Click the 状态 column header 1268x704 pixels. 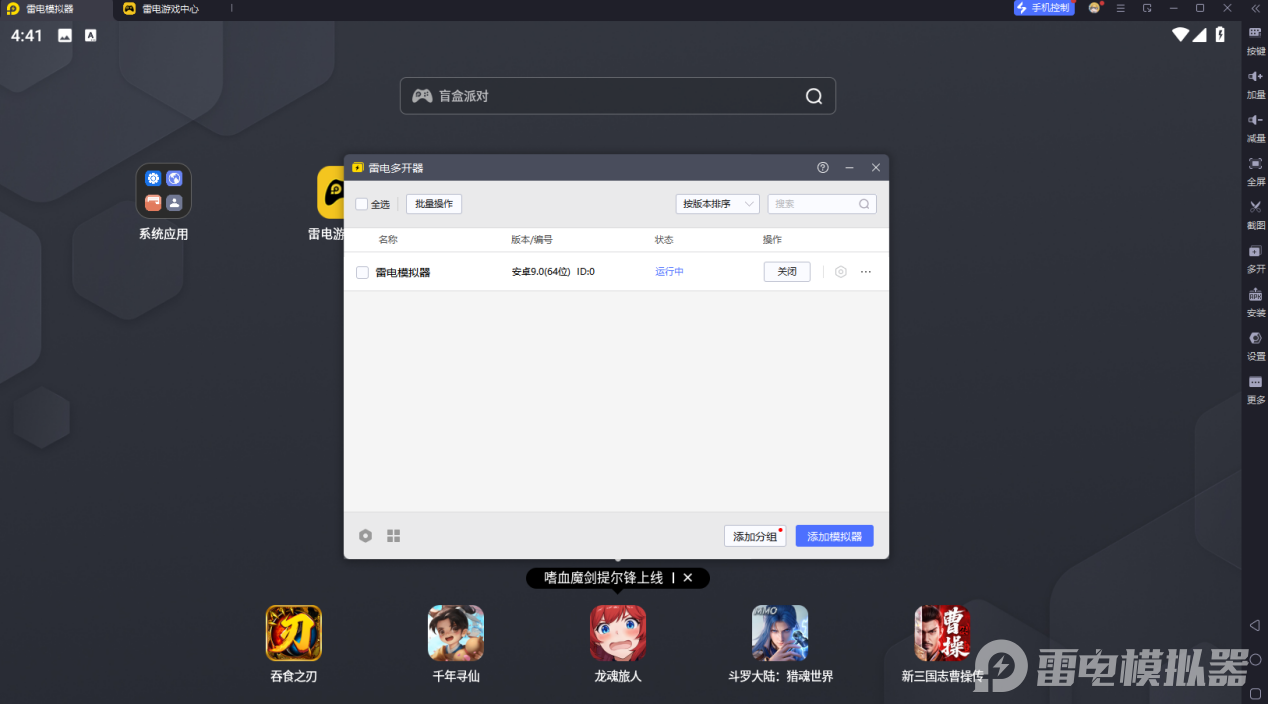664,240
